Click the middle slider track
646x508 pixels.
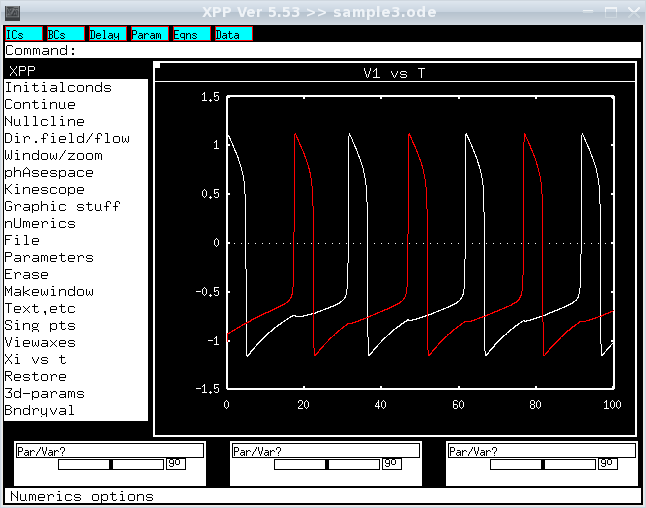327,464
